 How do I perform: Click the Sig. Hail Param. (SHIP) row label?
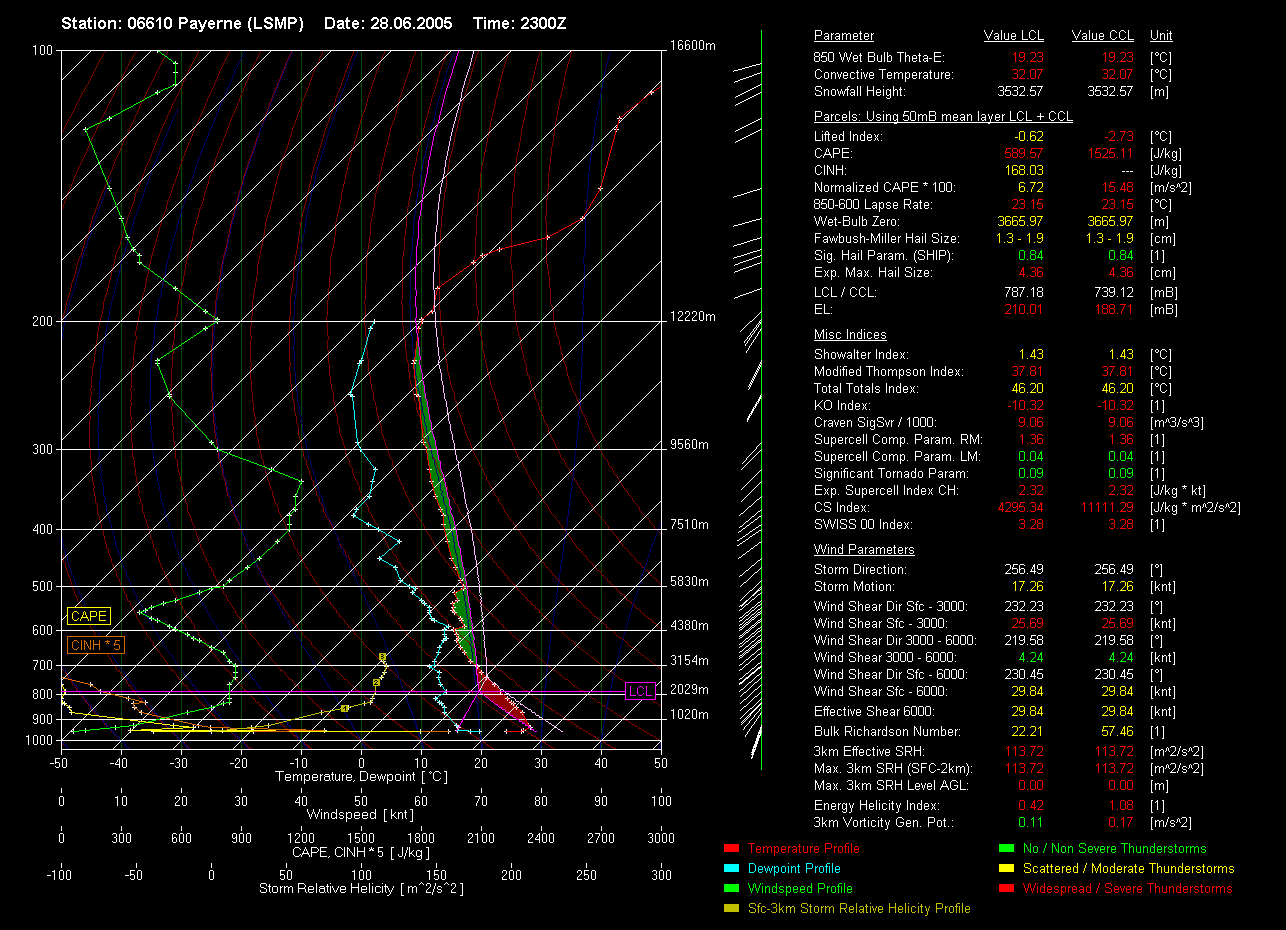click(x=884, y=256)
